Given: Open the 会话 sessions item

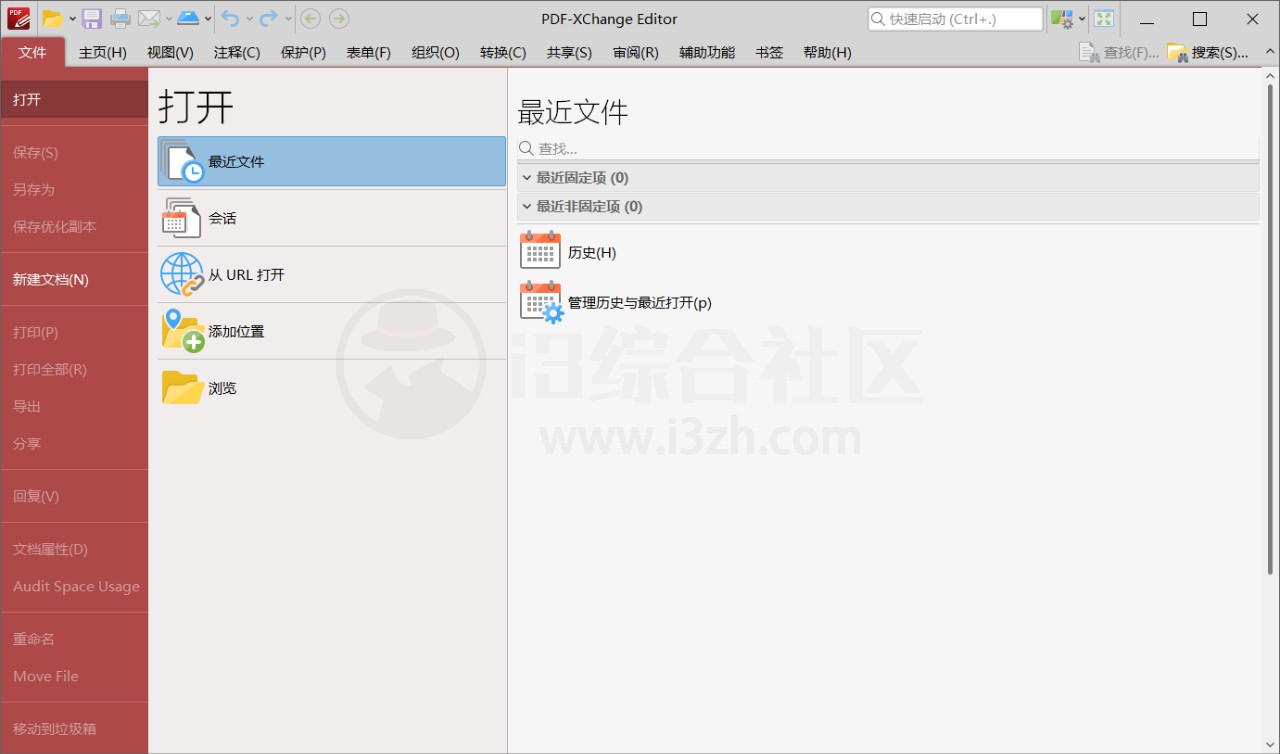Looking at the screenshot, I should point(332,218).
